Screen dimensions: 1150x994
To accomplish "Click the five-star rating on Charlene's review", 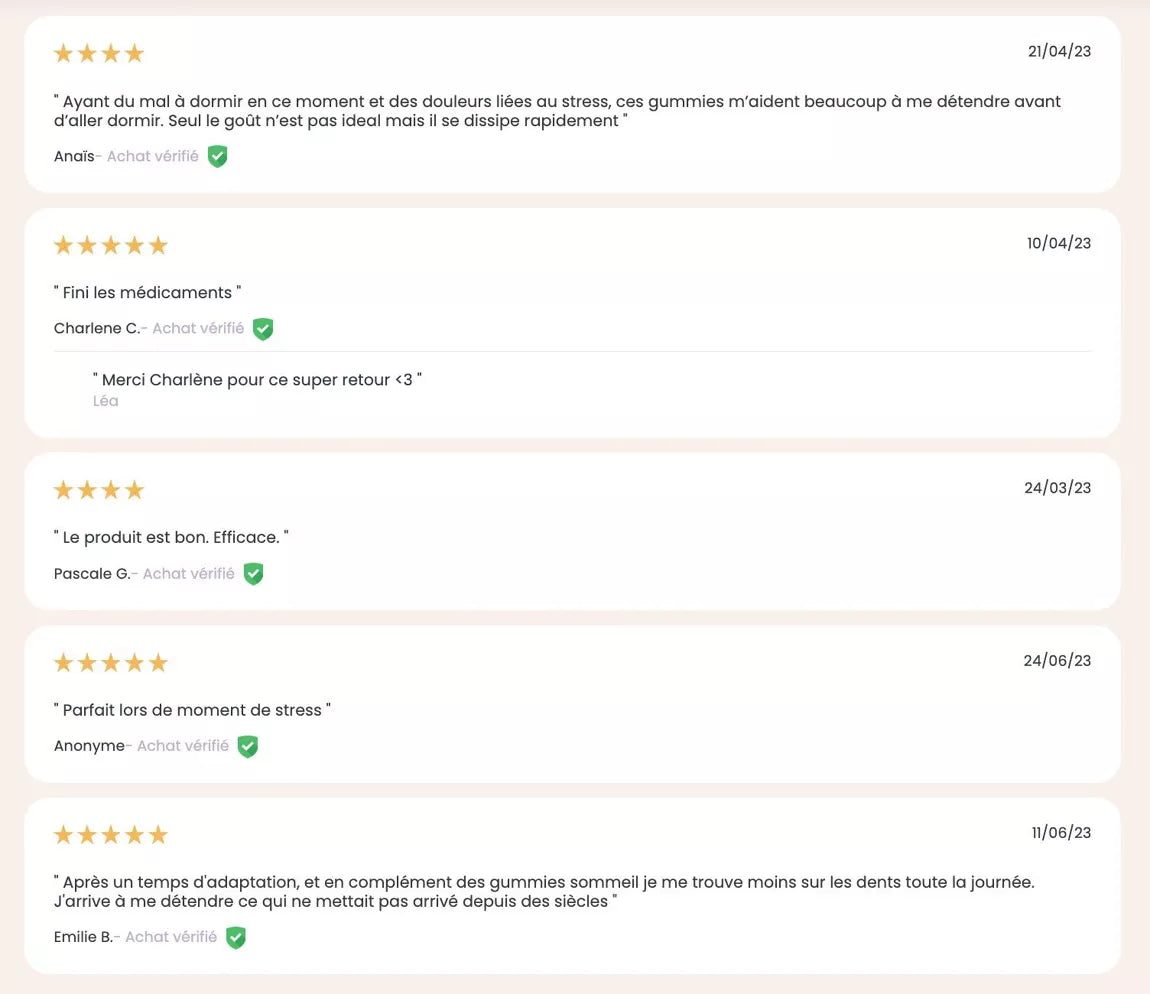I will click(x=111, y=246).
